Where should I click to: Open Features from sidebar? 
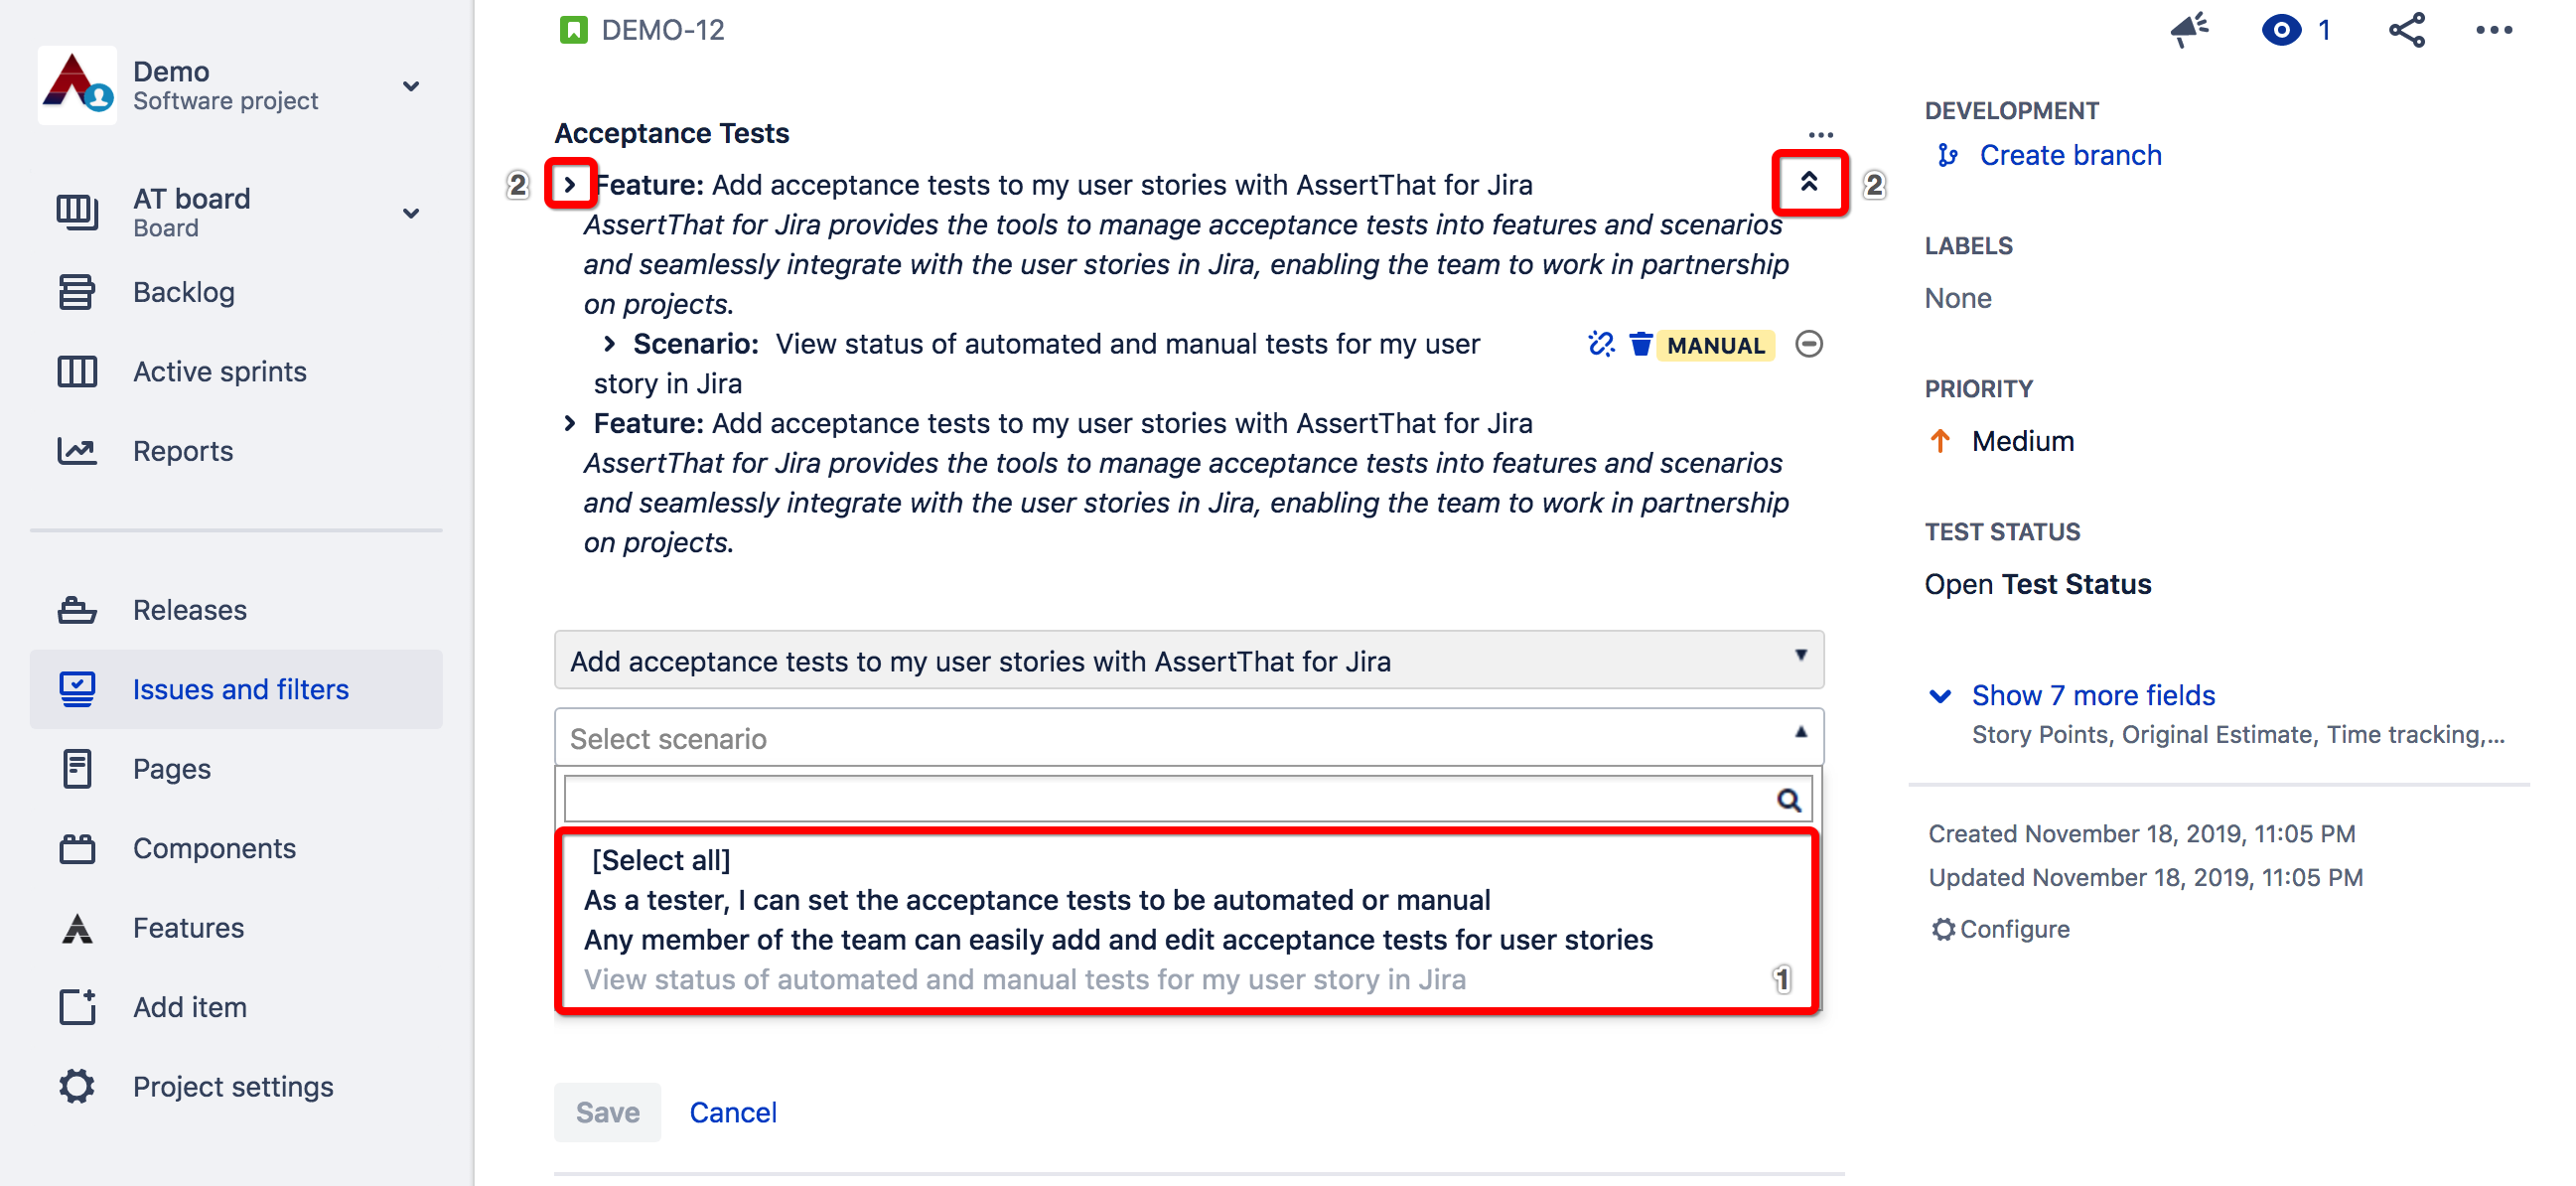(x=189, y=928)
